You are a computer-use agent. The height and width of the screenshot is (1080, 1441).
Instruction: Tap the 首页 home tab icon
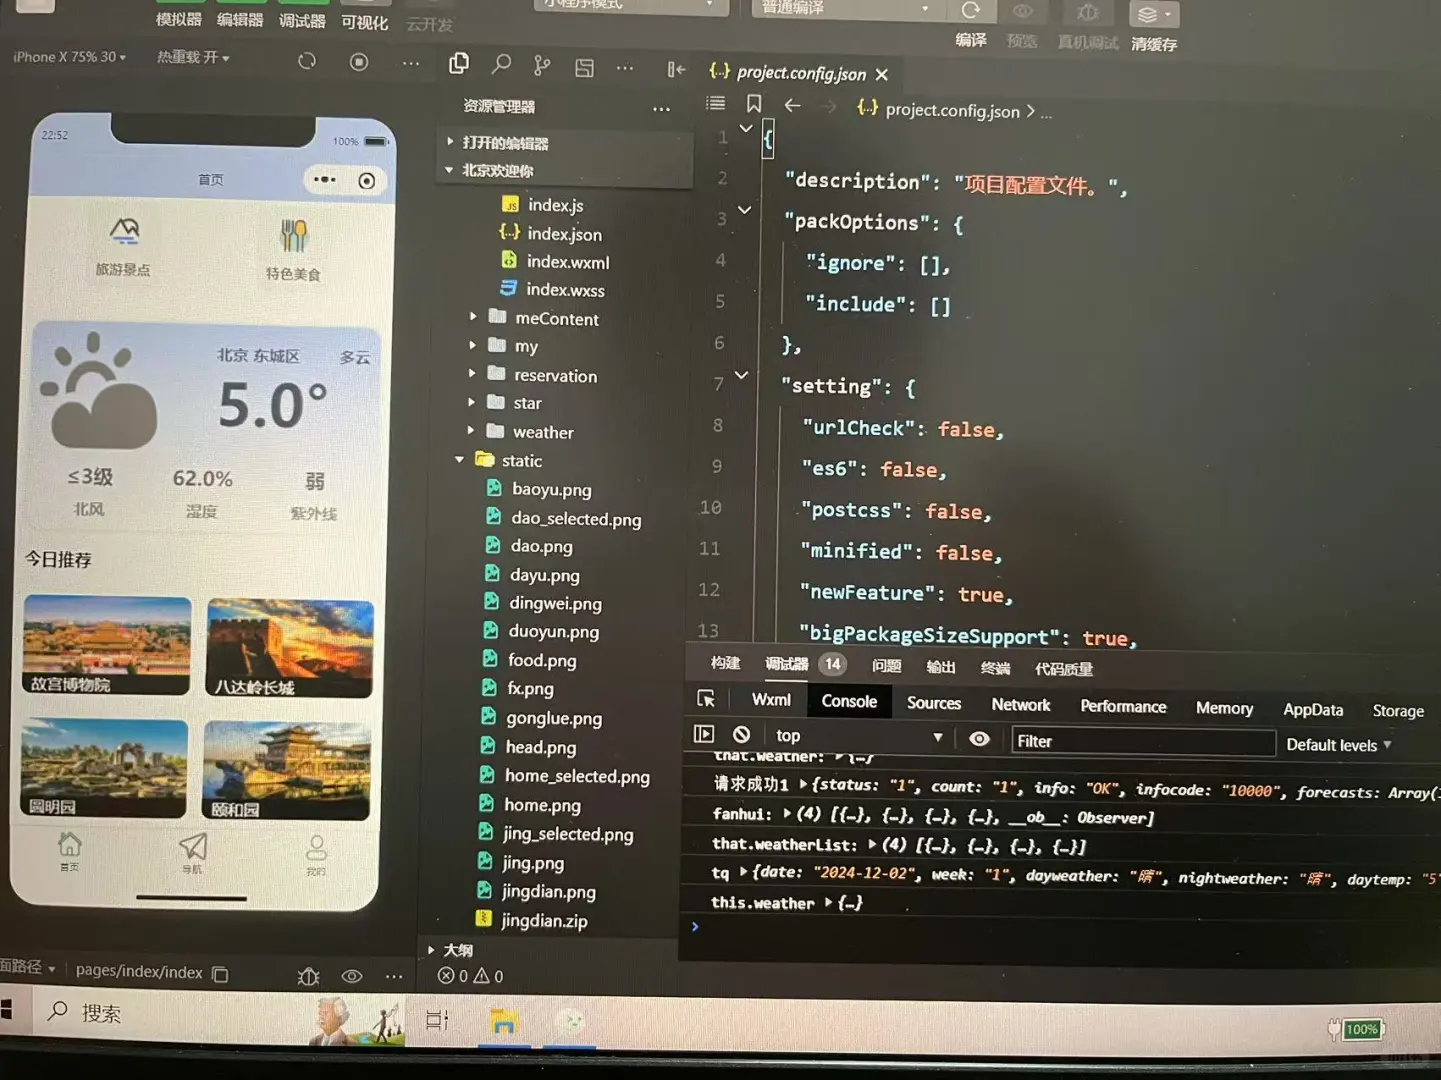tap(69, 843)
